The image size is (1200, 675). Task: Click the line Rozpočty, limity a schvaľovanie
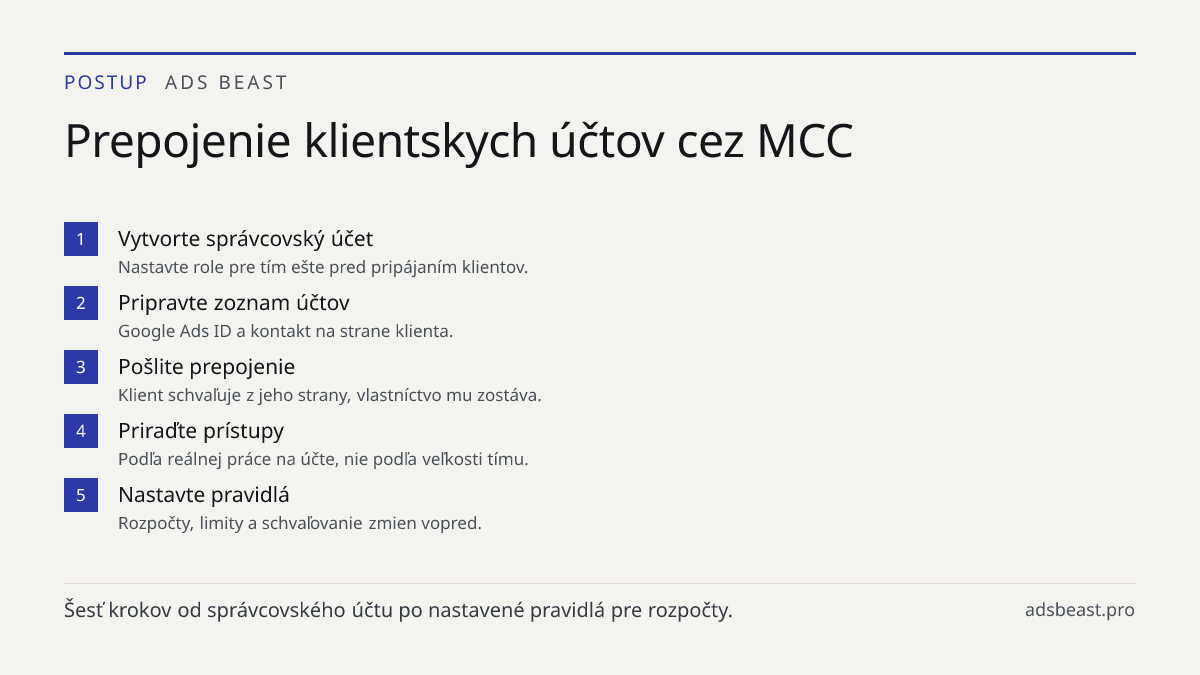300,523
